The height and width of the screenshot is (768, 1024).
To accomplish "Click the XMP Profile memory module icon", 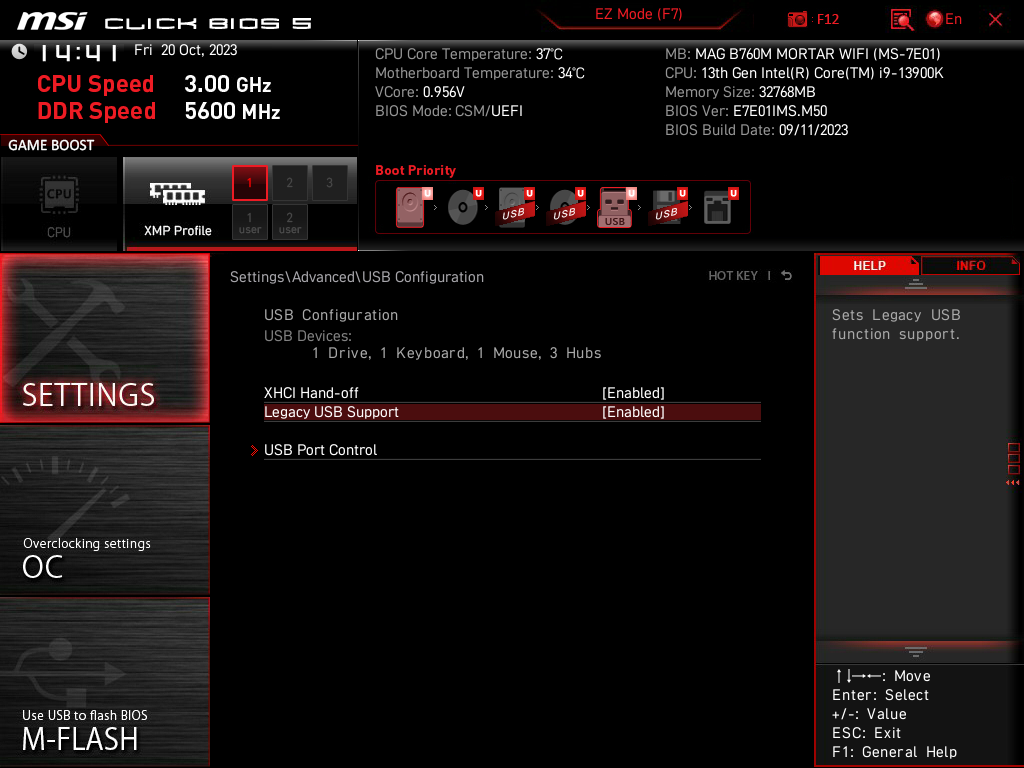I will (177, 194).
